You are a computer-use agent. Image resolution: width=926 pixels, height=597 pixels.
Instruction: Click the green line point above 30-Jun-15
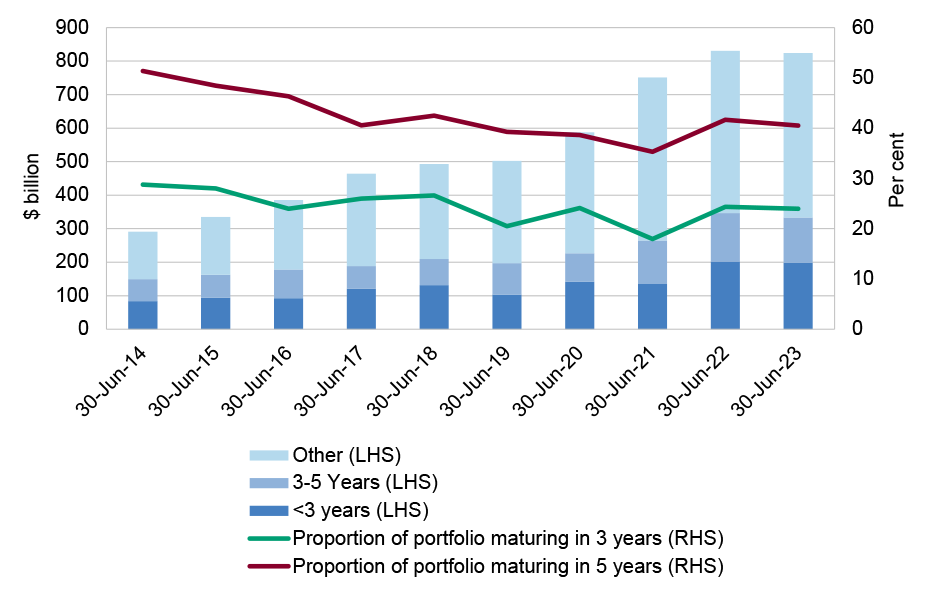coord(216,188)
